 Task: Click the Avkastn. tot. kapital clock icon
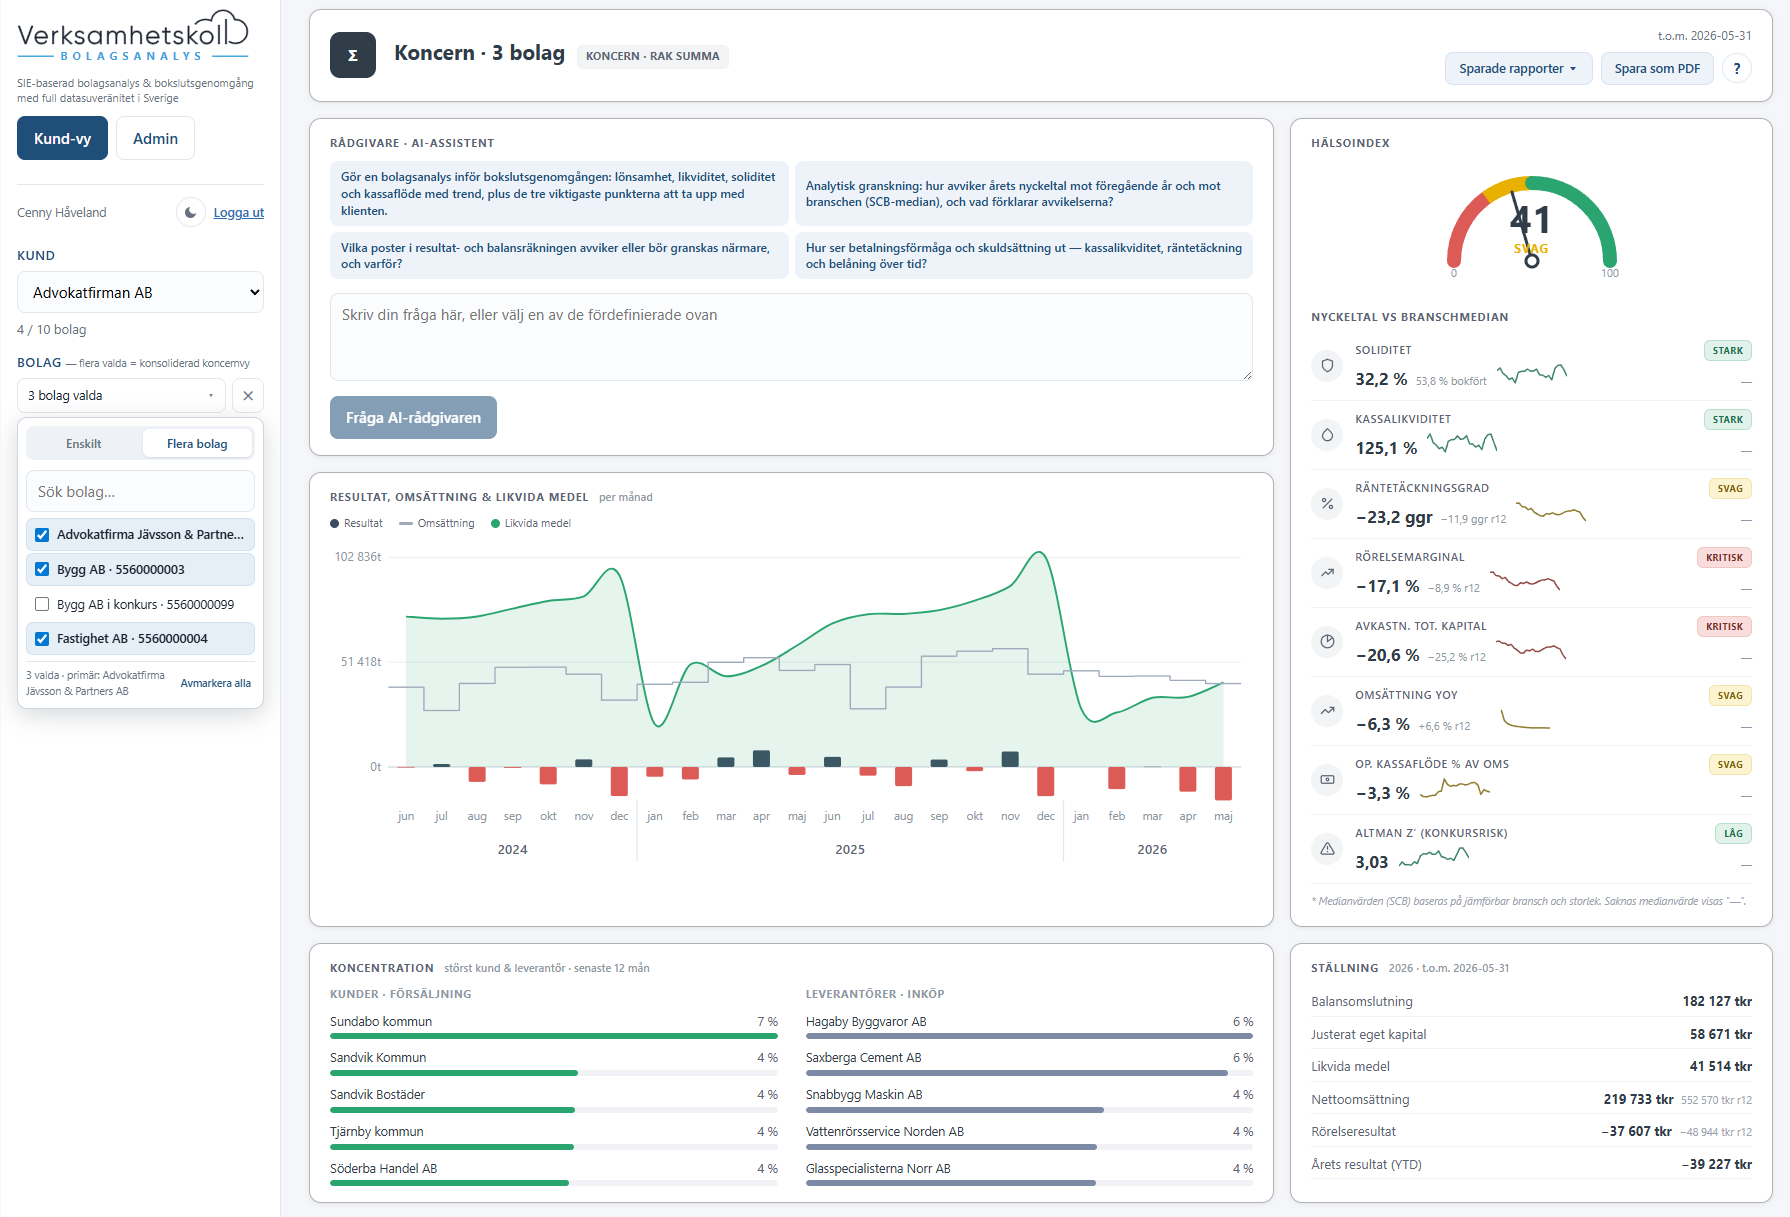click(1327, 641)
